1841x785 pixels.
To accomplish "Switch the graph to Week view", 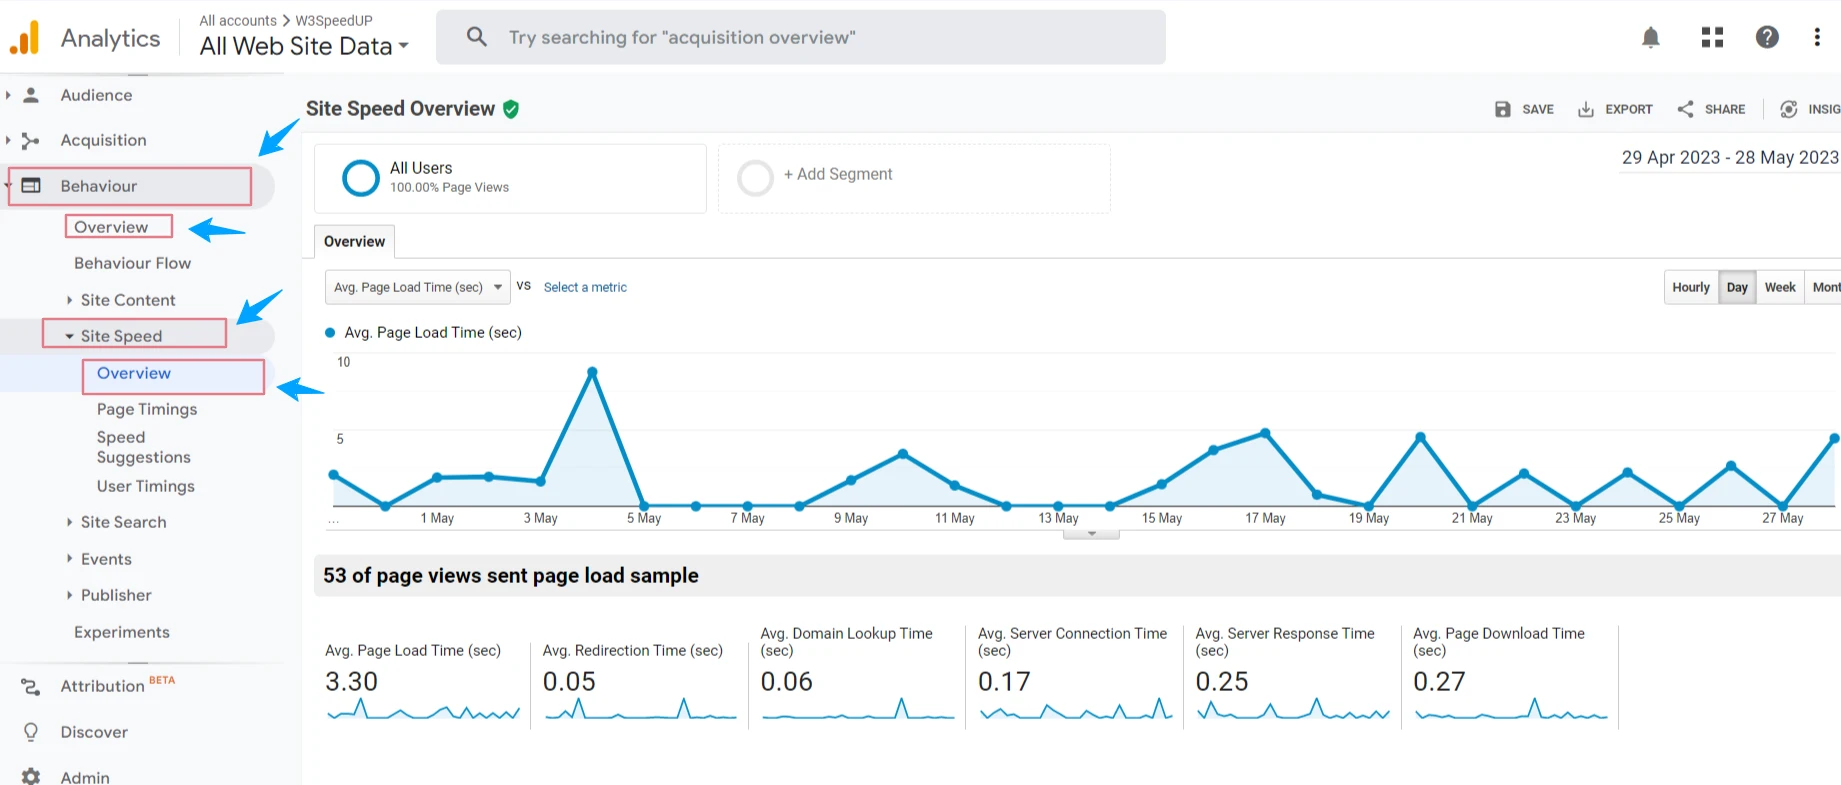I will click(1780, 287).
